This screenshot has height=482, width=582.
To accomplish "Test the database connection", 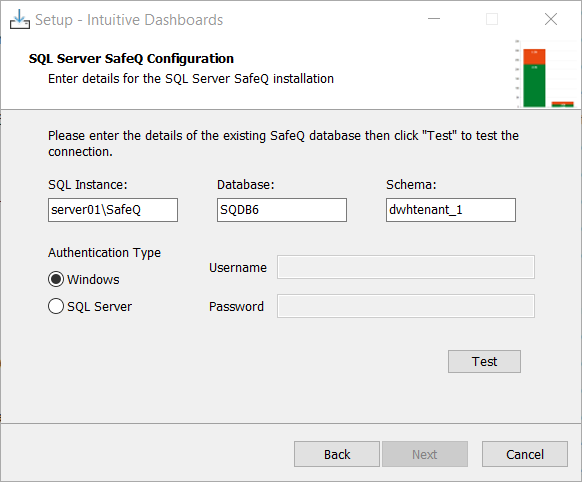I will click(484, 361).
